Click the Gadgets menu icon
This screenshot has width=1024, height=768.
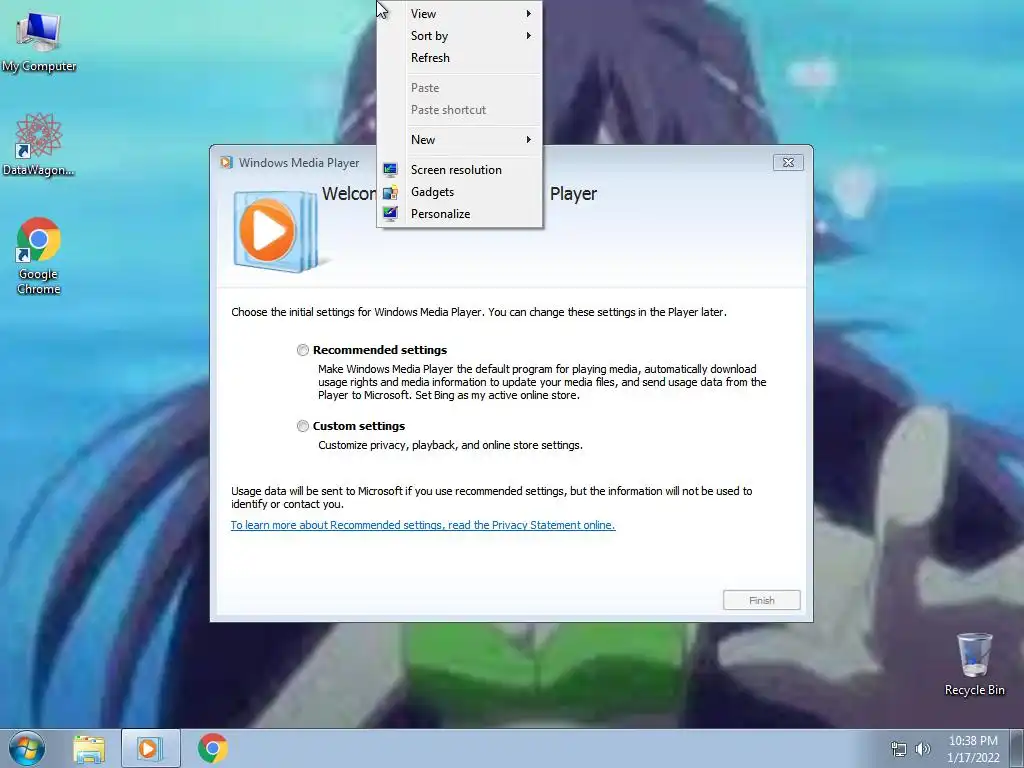(x=391, y=192)
